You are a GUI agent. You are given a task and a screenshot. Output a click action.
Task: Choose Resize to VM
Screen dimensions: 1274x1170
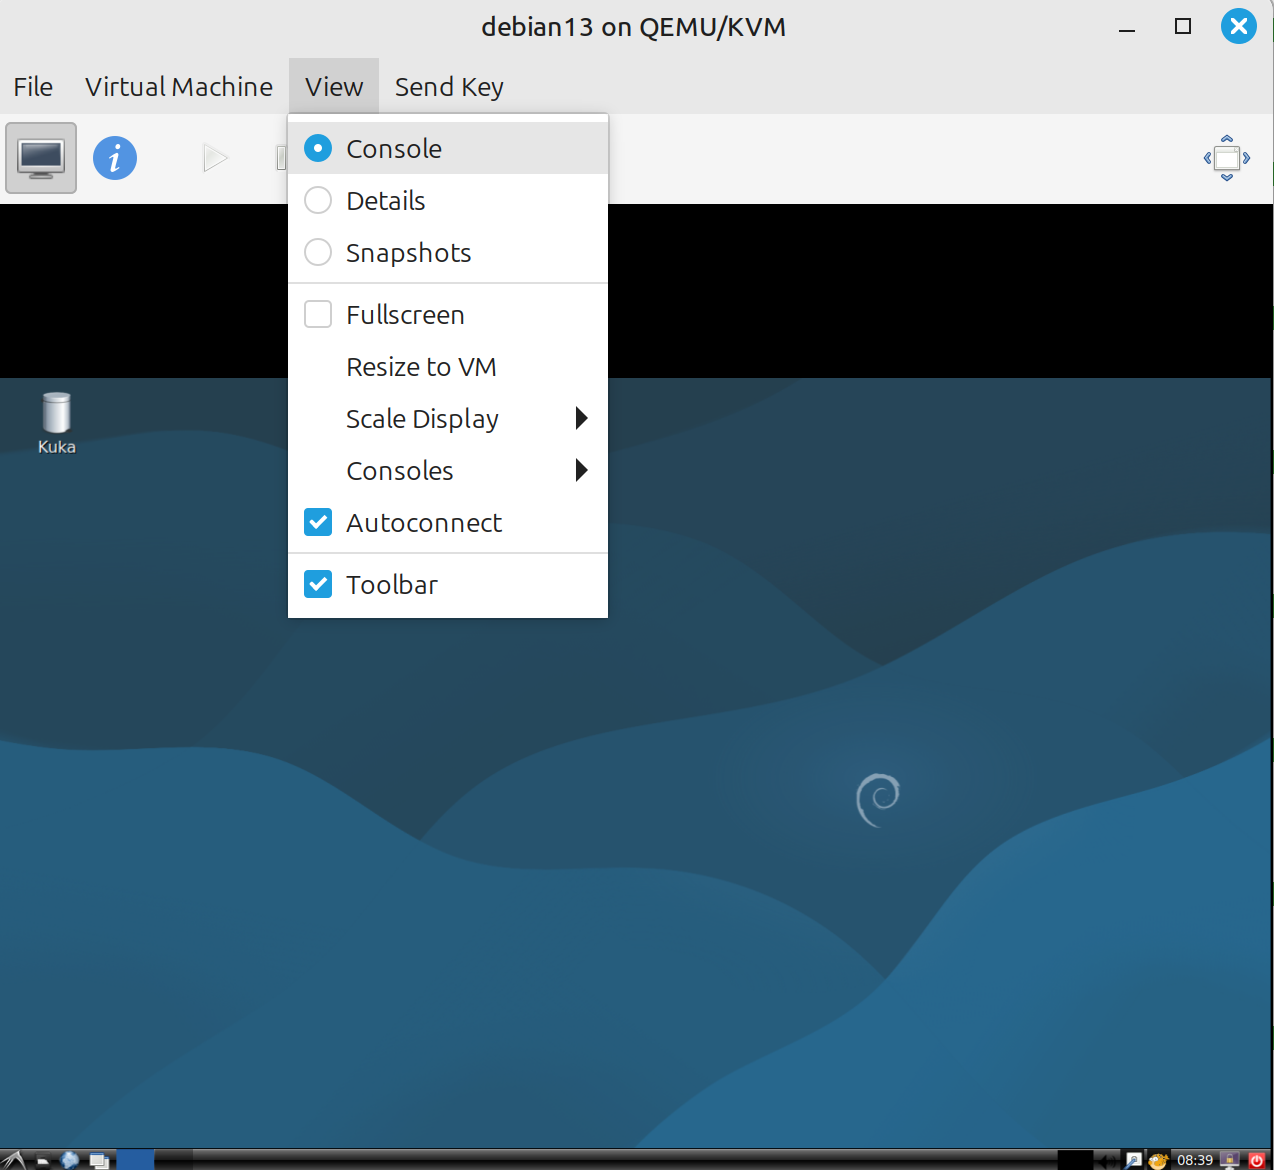point(421,367)
